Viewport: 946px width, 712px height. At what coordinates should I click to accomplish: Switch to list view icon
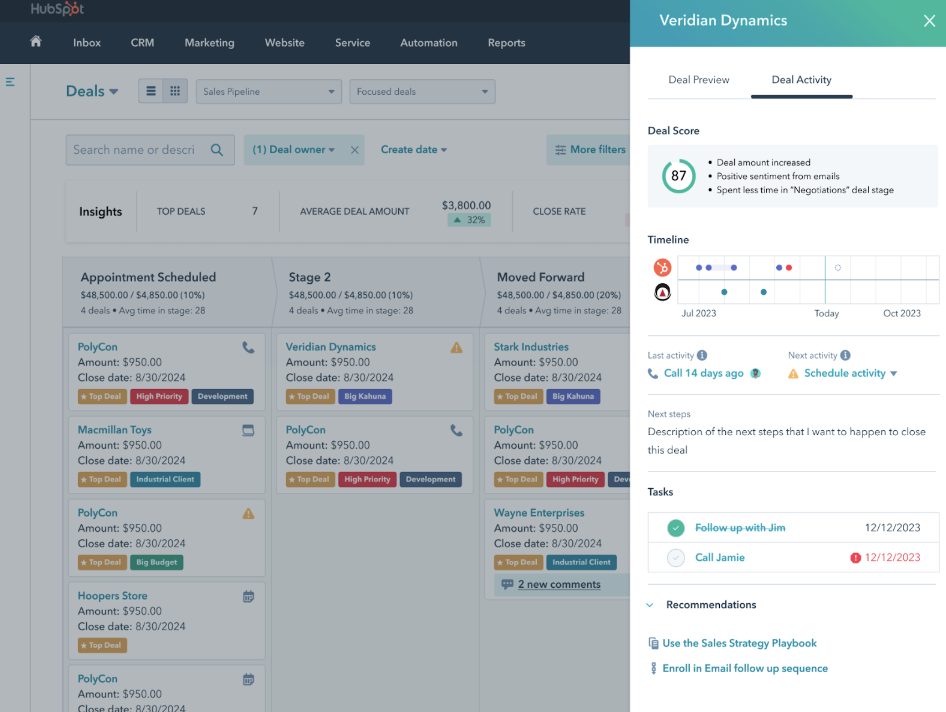coord(151,91)
